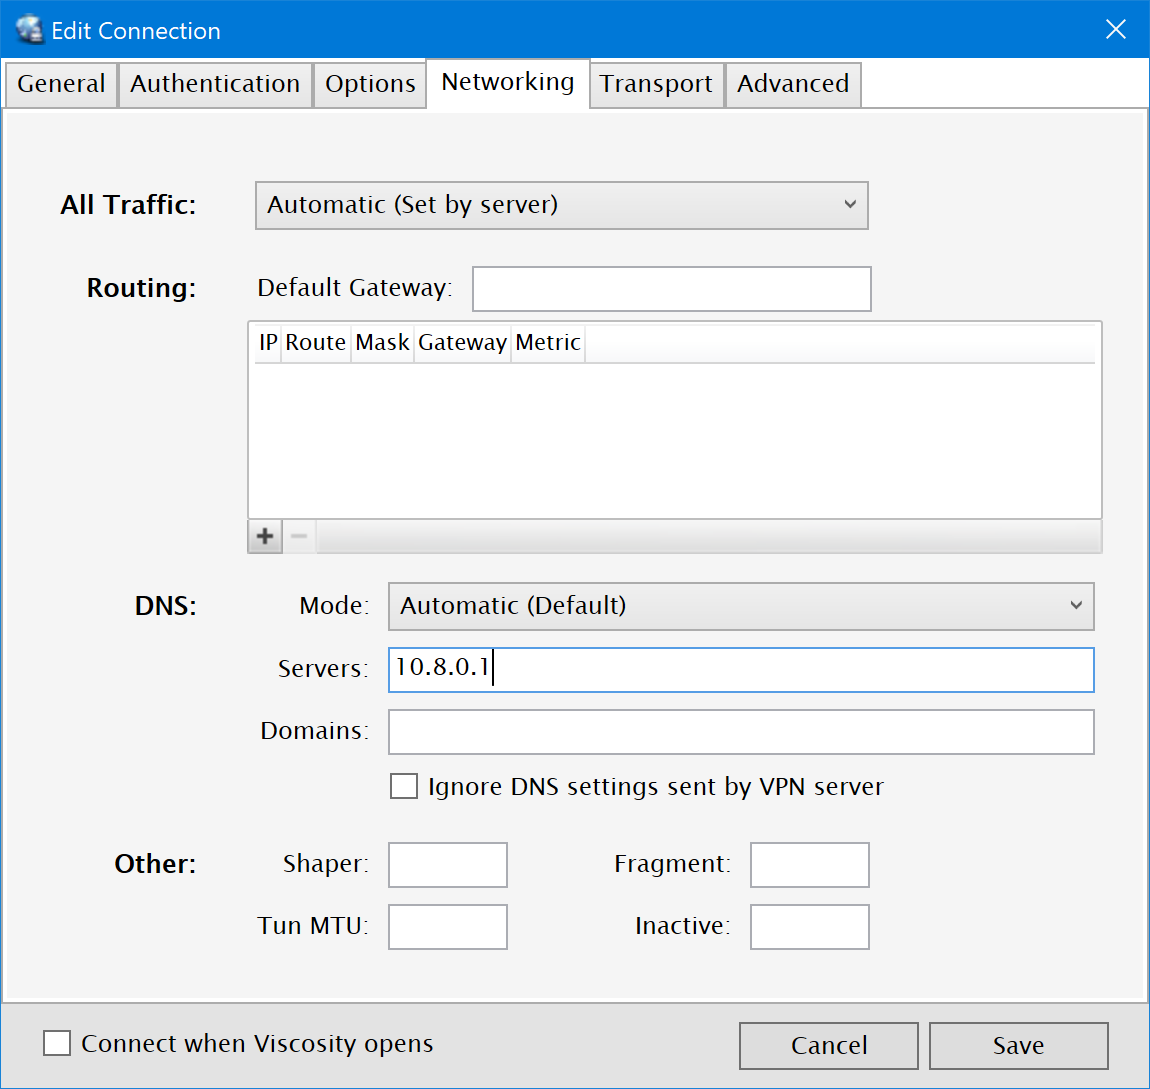Open the Advanced tab

793,84
